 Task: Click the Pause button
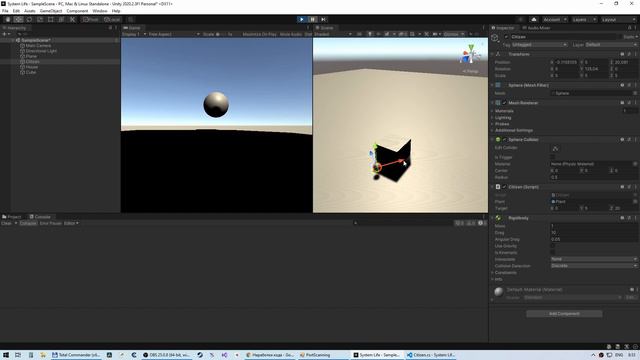(x=313, y=20)
